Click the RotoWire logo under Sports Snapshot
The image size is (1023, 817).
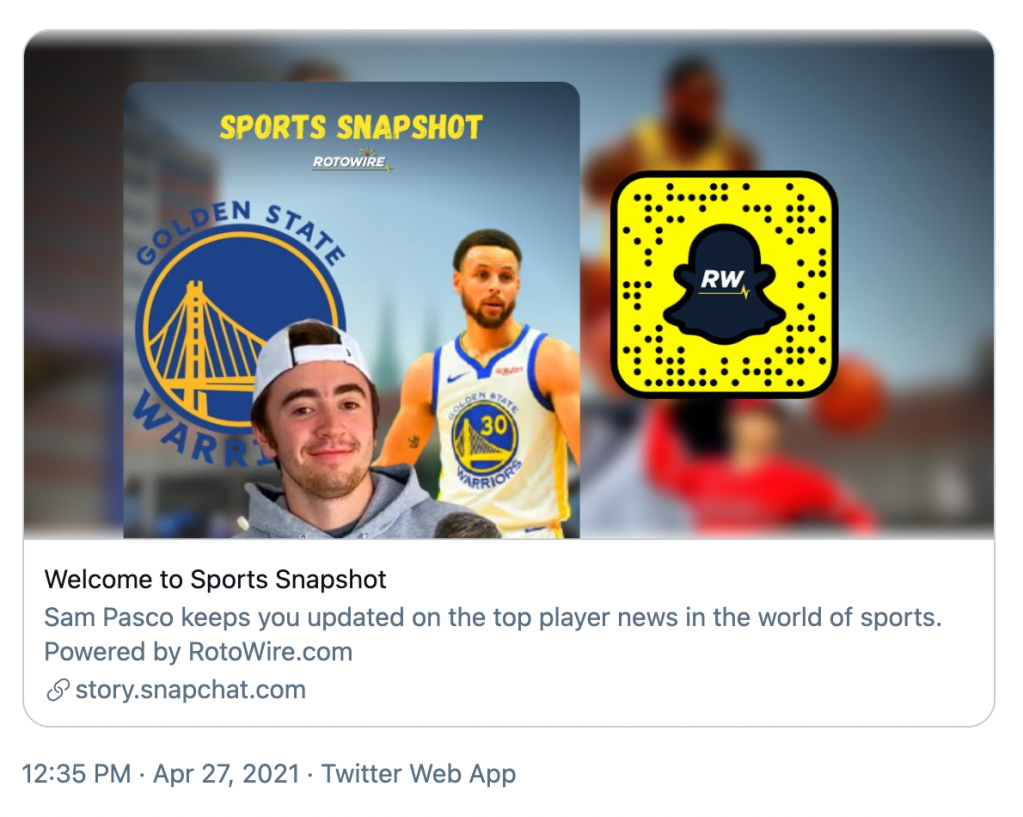tap(351, 161)
